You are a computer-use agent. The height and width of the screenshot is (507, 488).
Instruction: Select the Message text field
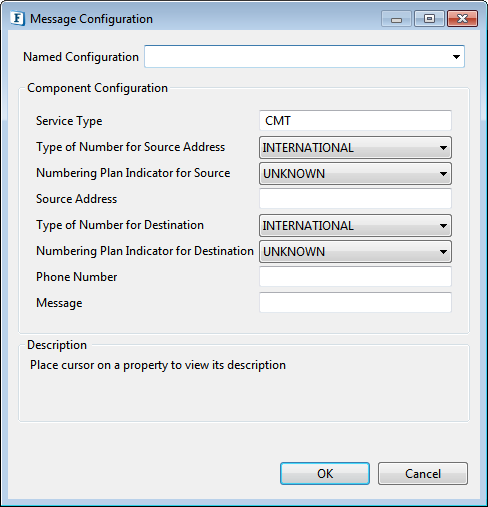tap(355, 303)
